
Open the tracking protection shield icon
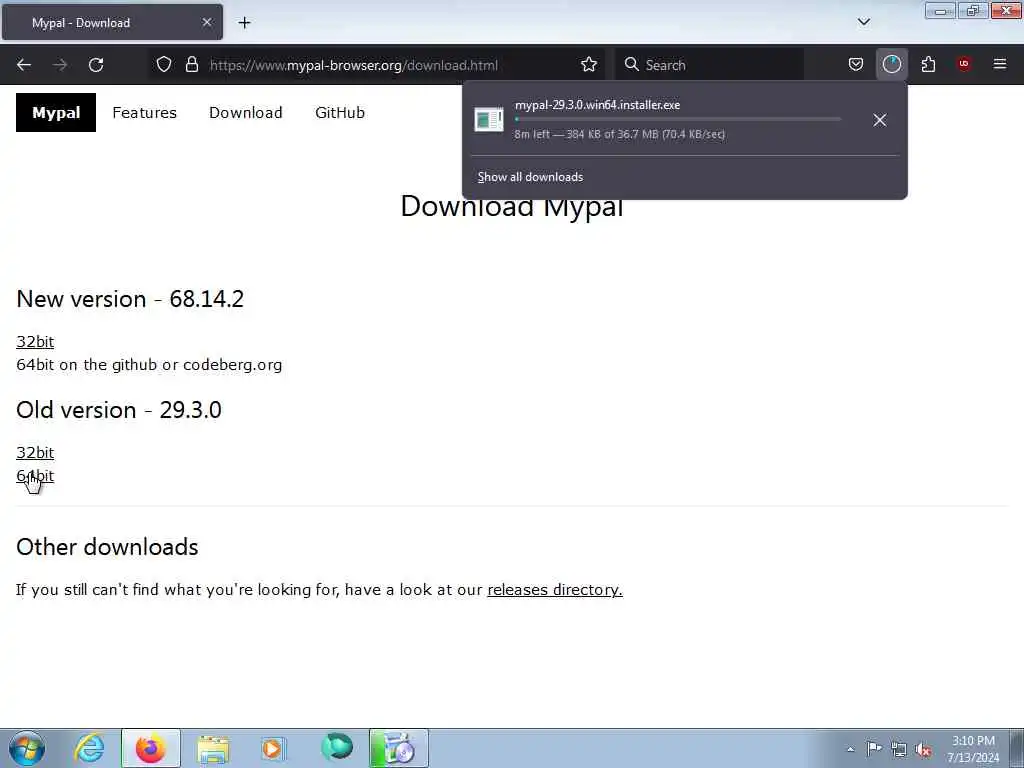164,65
